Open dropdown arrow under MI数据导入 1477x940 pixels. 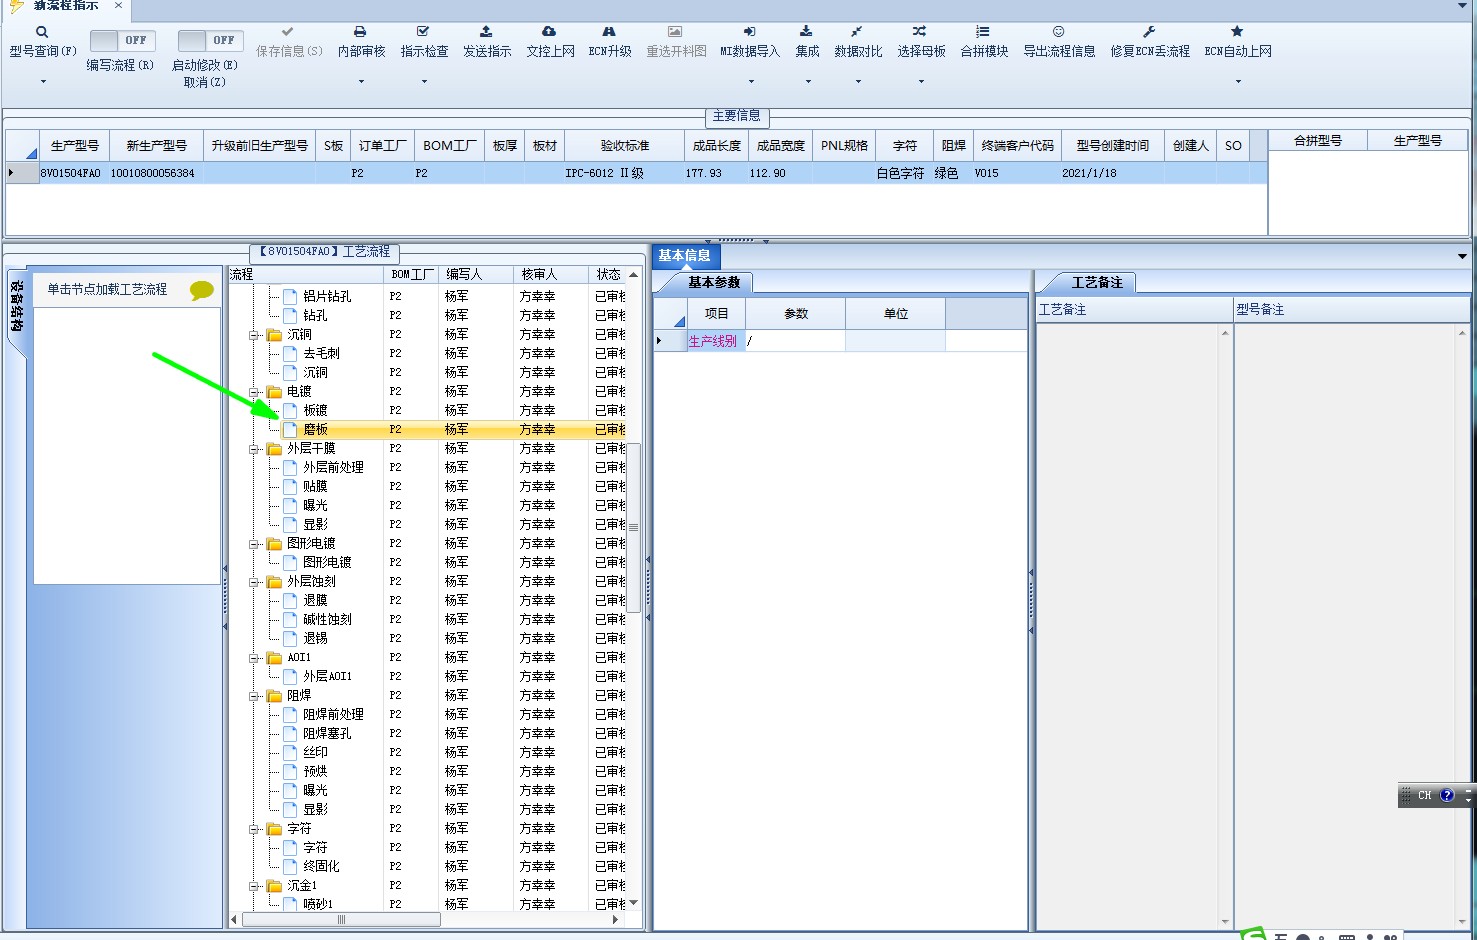(749, 82)
